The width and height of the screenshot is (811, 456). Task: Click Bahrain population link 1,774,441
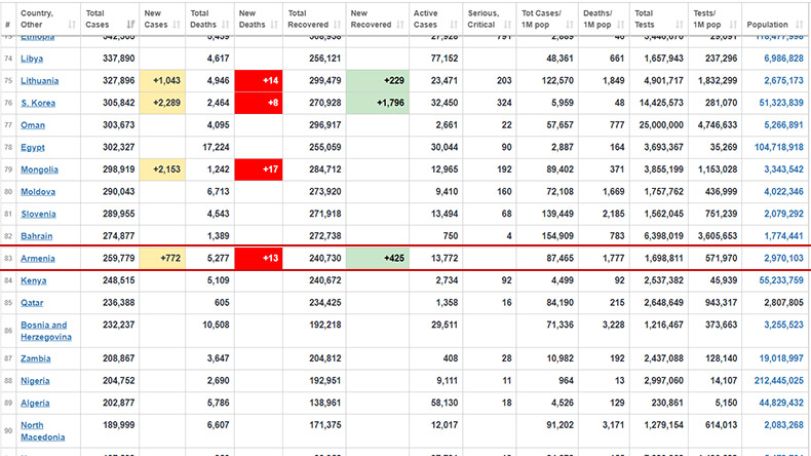coord(784,236)
